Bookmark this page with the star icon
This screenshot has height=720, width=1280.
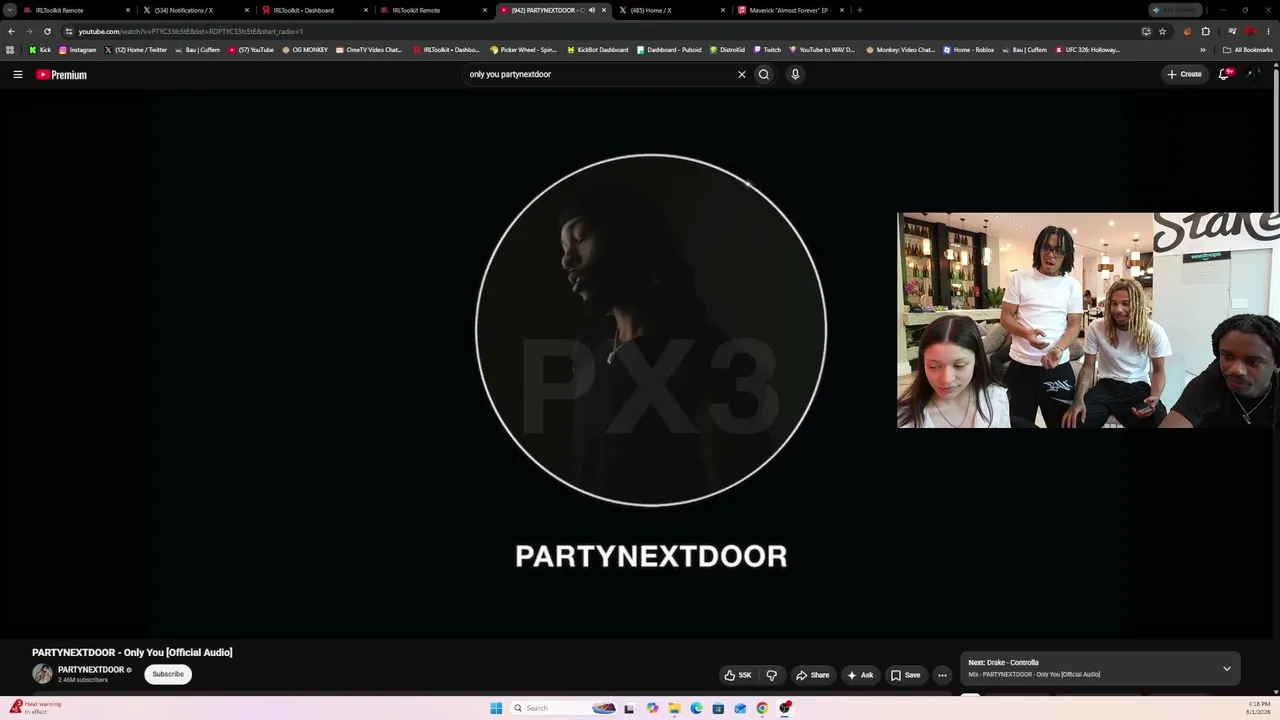coord(1162,31)
